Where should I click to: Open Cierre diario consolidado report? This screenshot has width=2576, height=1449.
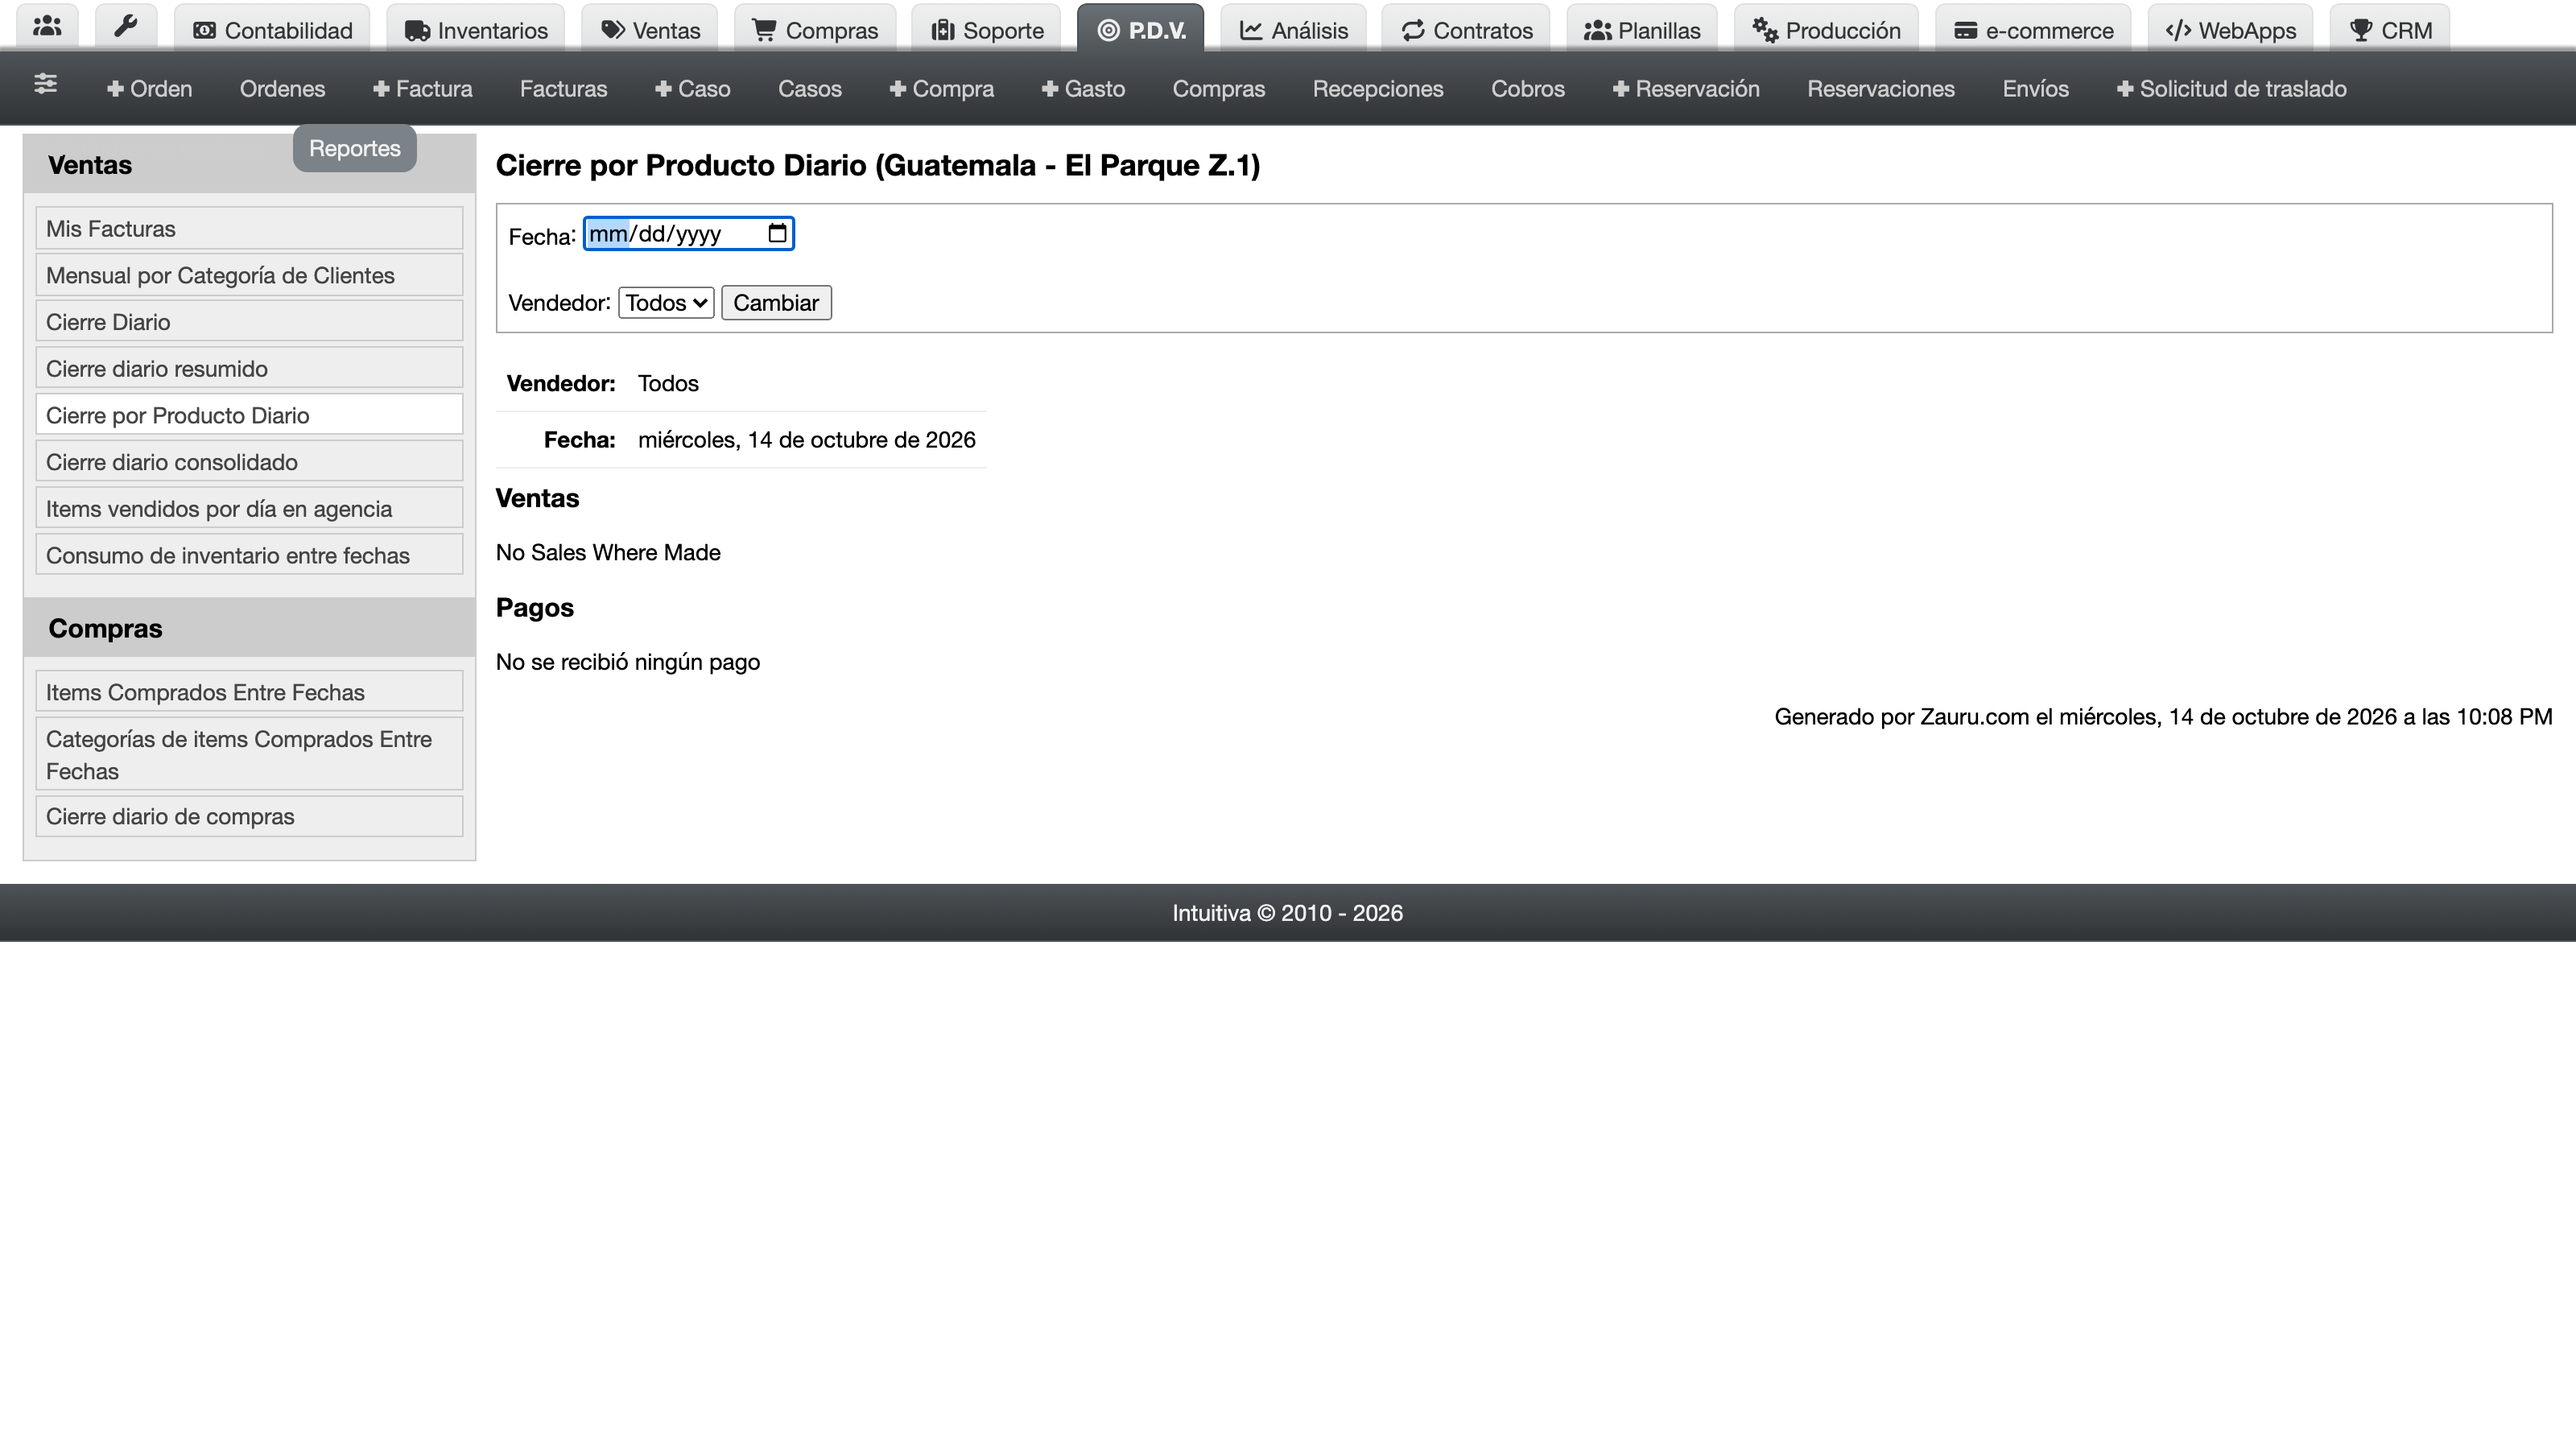click(249, 462)
